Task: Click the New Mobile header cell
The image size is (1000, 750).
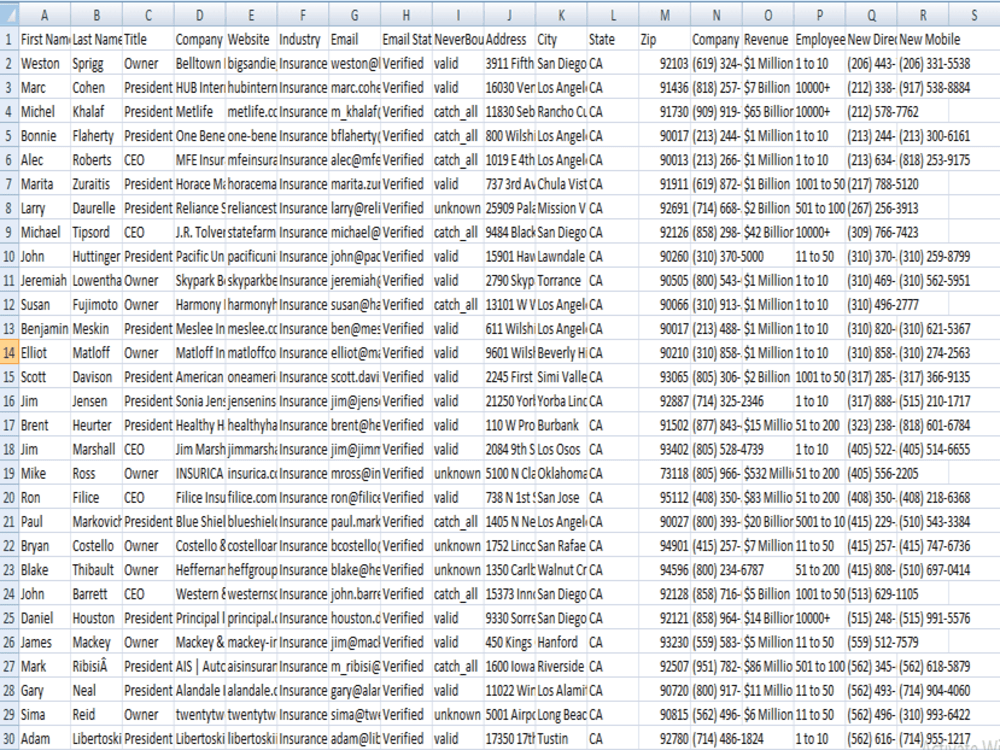Action: [x=923, y=40]
